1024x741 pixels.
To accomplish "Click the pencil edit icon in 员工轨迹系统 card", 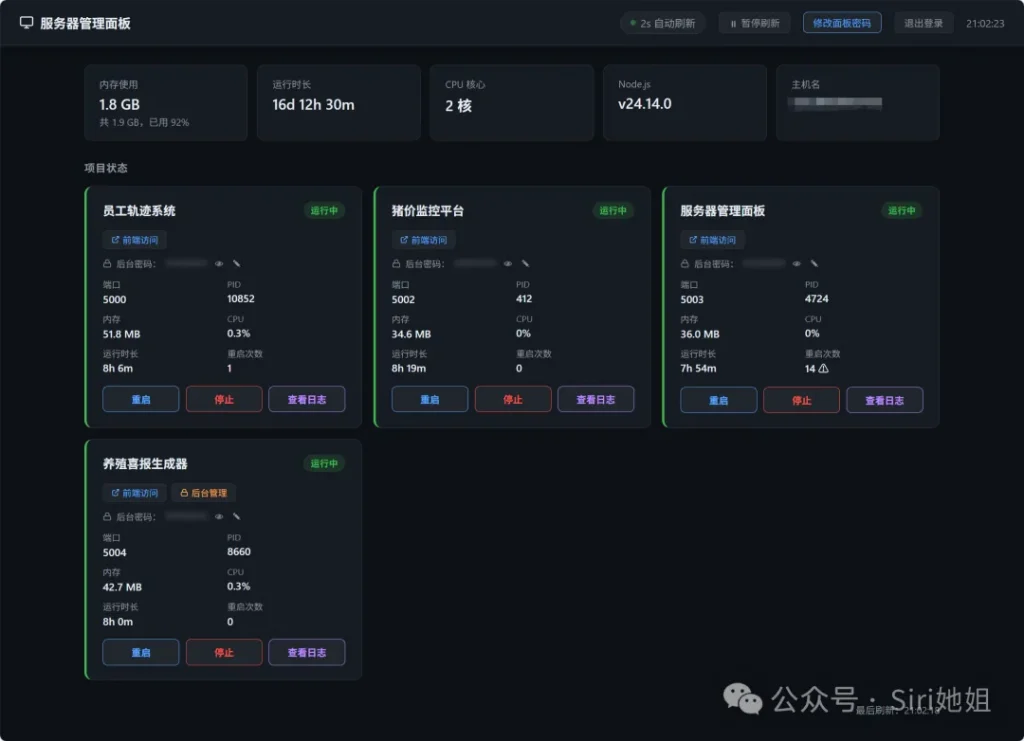I will 237,264.
